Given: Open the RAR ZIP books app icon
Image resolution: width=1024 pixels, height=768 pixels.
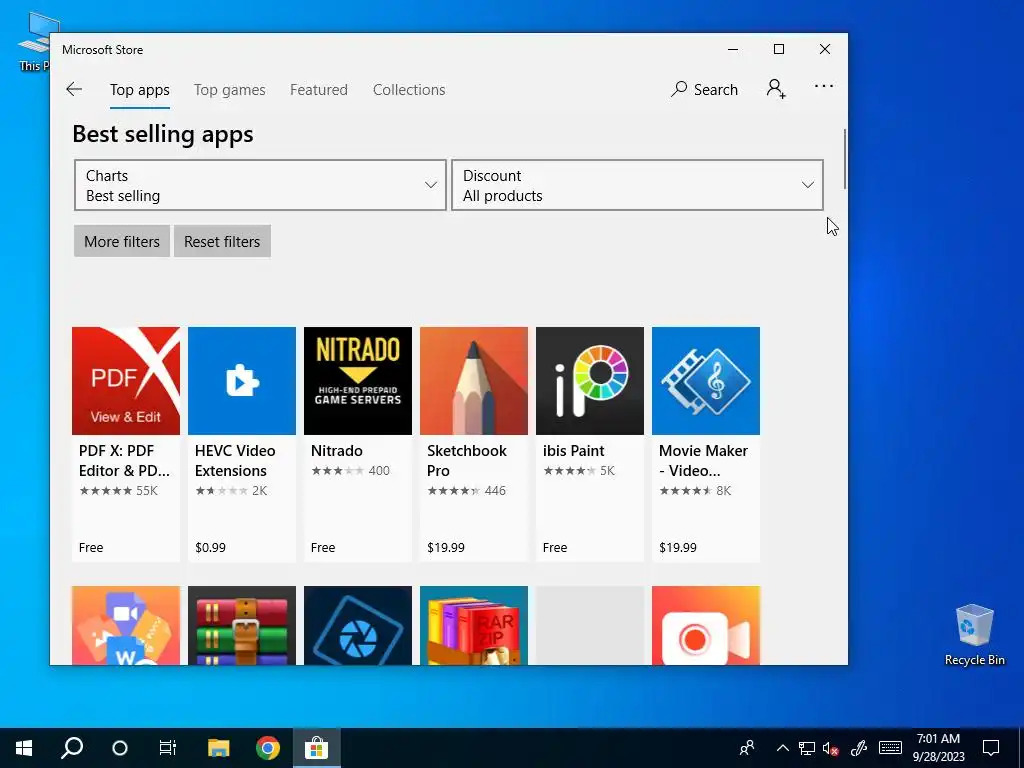Looking at the screenshot, I should 473,626.
